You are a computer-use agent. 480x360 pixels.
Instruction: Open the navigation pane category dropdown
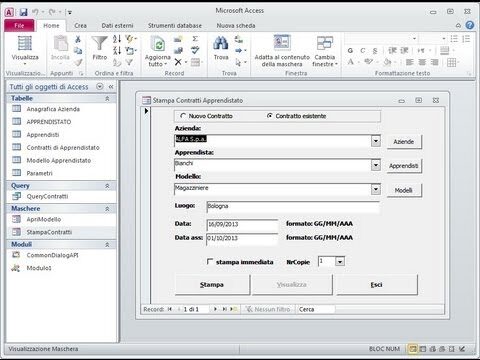pos(99,87)
